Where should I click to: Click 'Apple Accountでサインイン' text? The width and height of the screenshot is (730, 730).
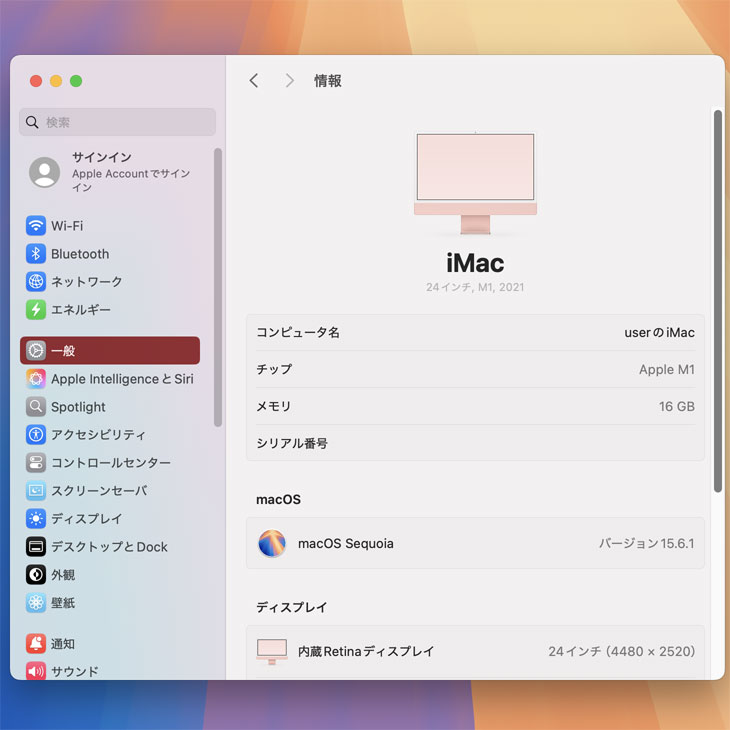131,180
